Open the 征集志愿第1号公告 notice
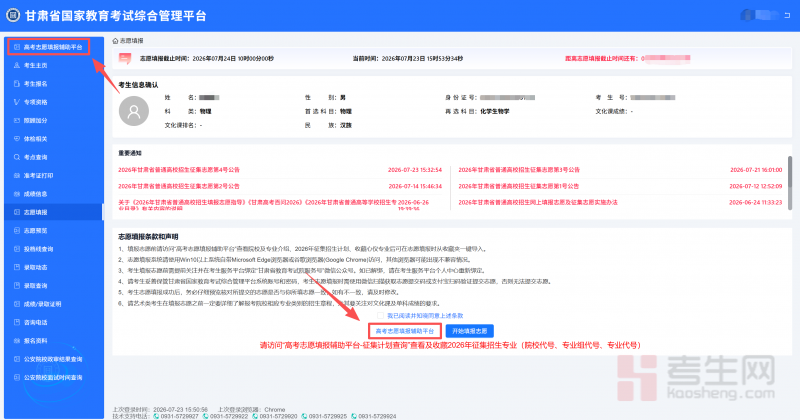This screenshot has width=800, height=420. point(518,186)
